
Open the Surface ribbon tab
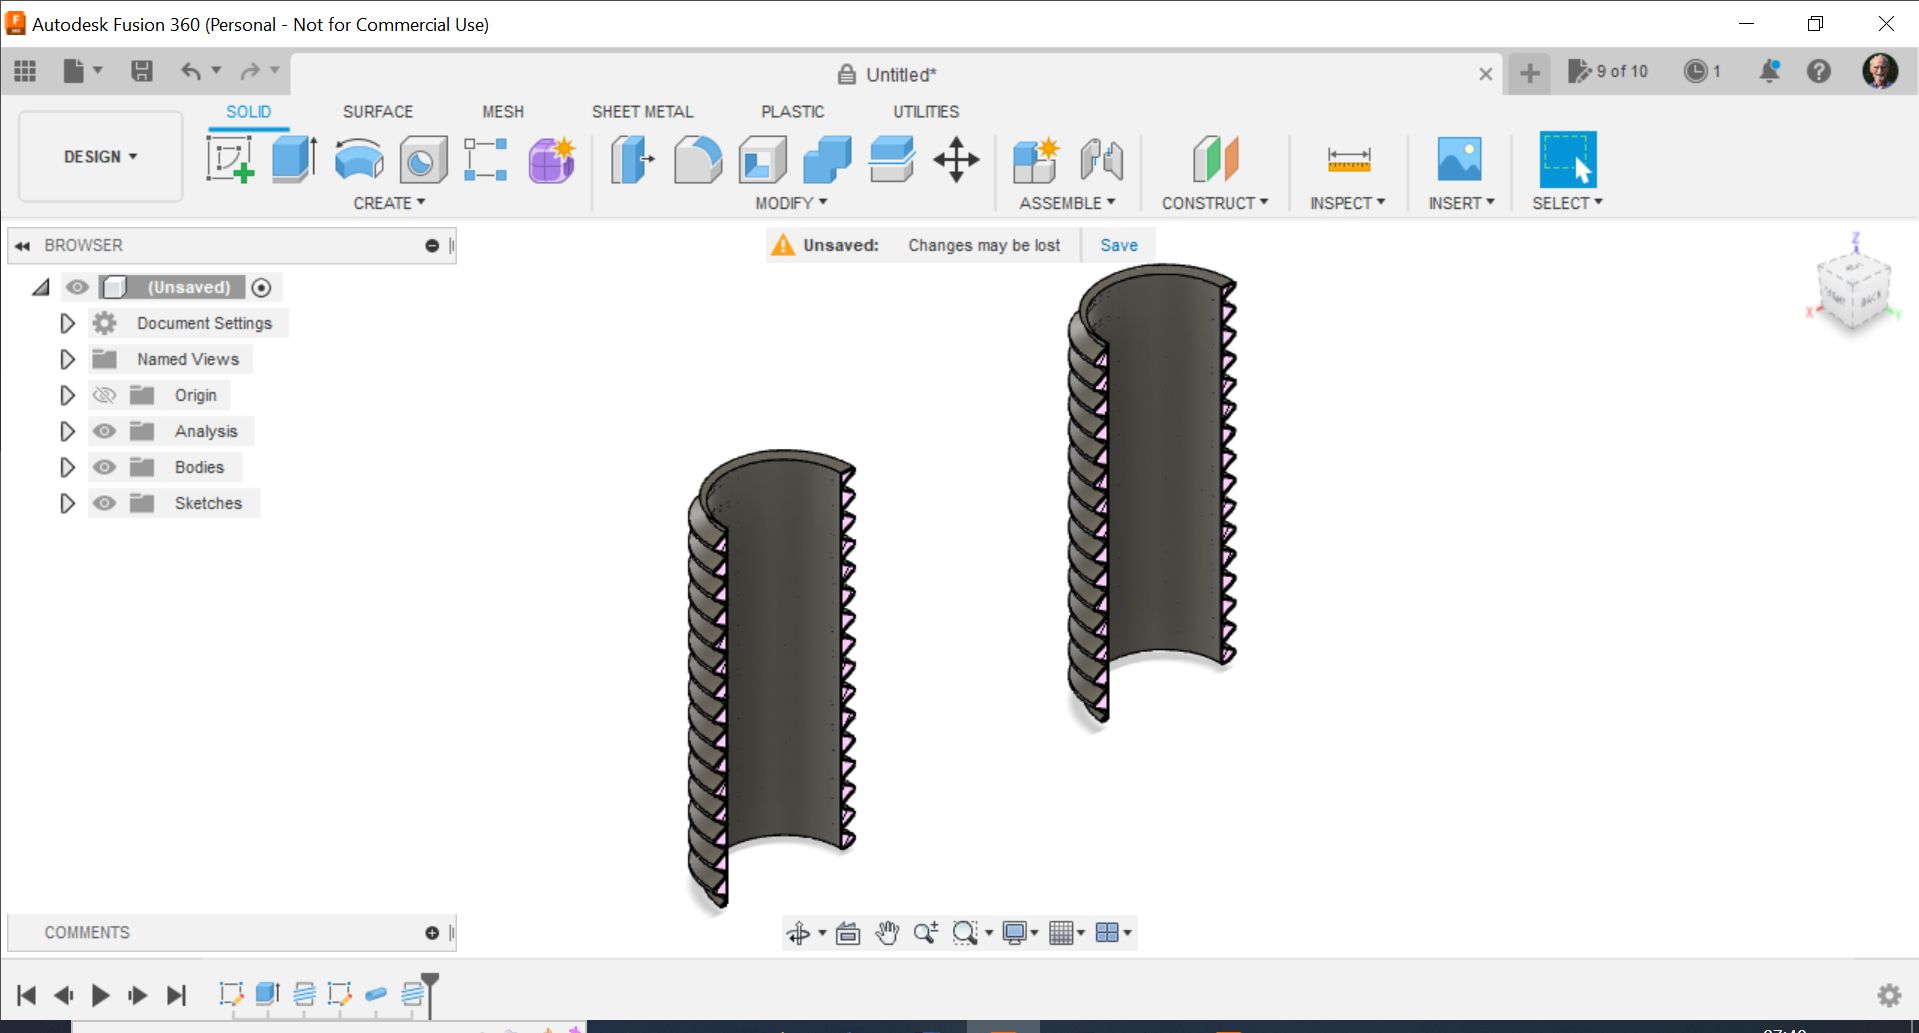pyautogui.click(x=377, y=111)
